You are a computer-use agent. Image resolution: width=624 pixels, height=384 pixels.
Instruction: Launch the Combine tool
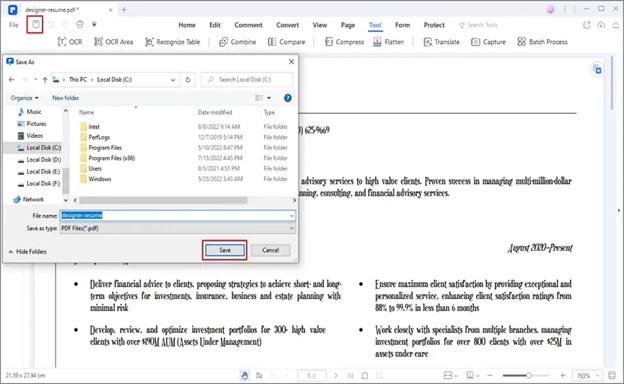(238, 42)
